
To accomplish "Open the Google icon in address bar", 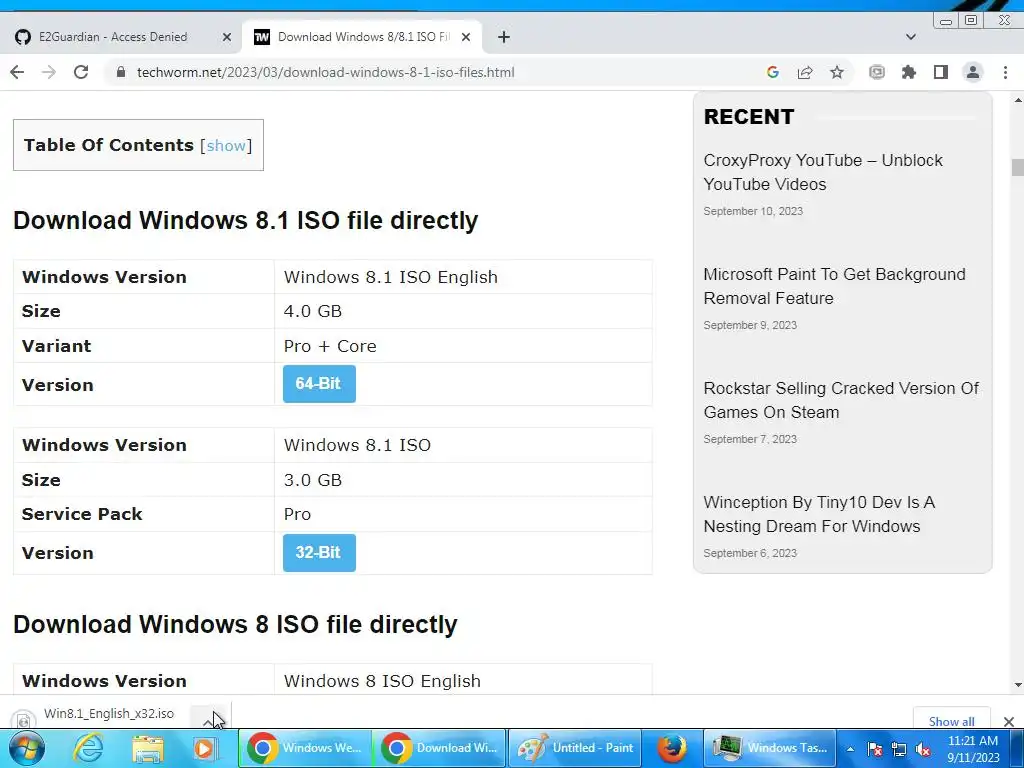I will tap(773, 72).
